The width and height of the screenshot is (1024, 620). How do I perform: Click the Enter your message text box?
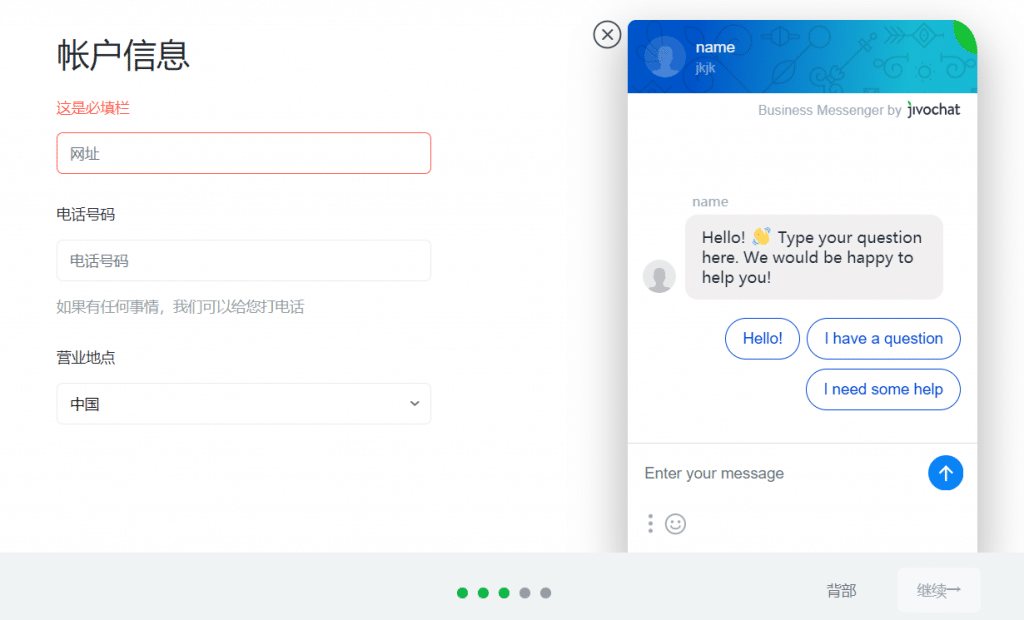(x=780, y=473)
